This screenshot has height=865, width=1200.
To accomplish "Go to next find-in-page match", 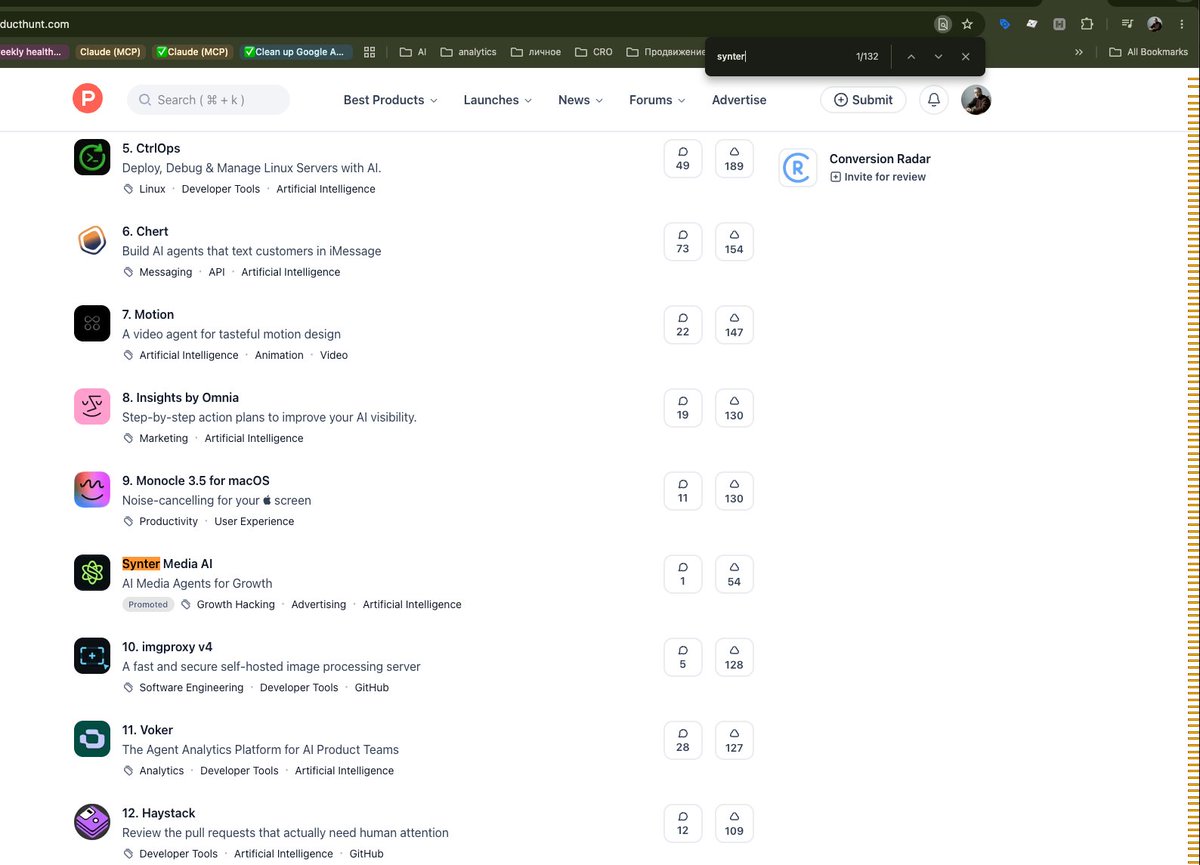I will pyautogui.click(x=938, y=57).
